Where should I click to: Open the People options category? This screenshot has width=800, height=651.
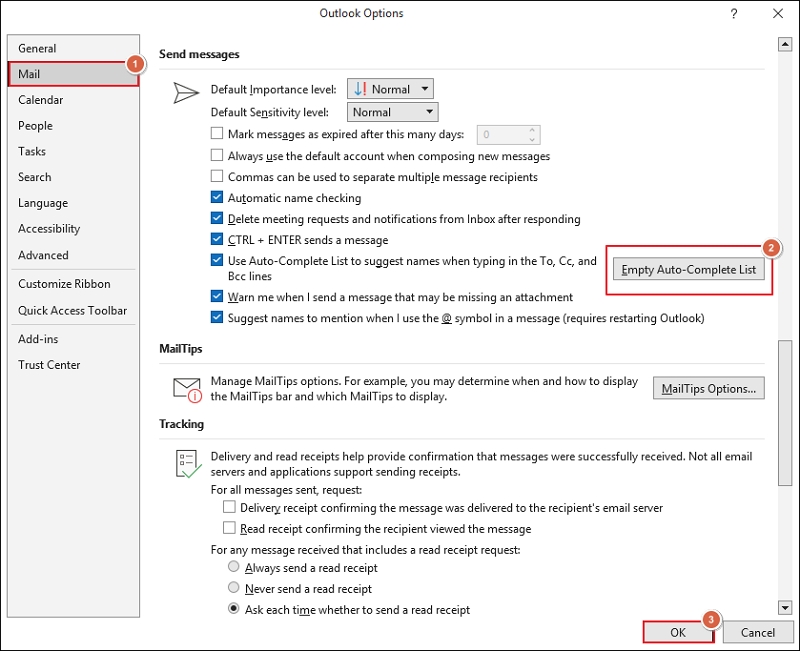pos(73,126)
